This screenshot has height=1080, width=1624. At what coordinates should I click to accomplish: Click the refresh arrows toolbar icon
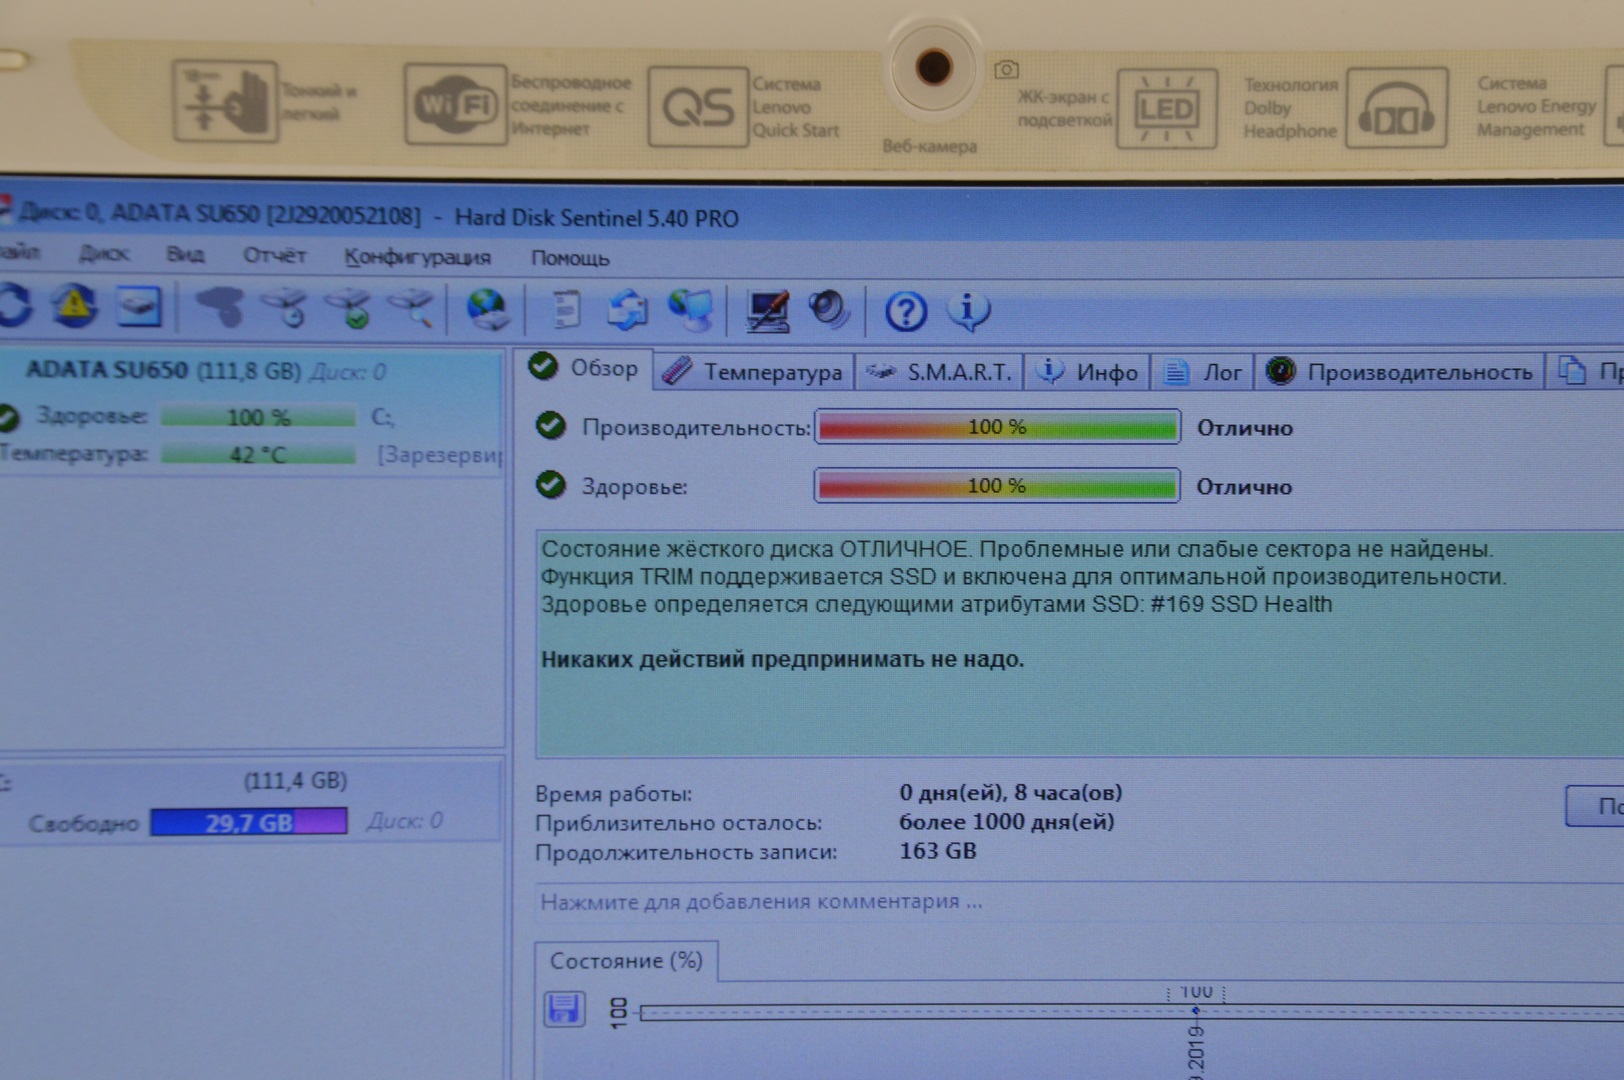tap(16, 306)
